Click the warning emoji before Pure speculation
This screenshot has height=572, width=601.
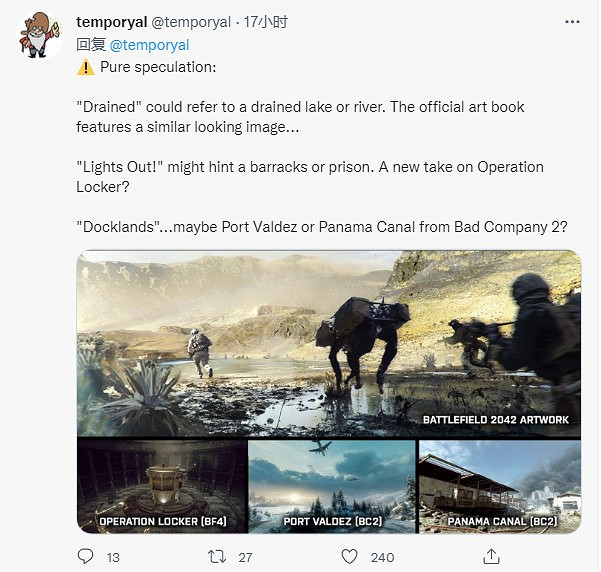pos(86,67)
